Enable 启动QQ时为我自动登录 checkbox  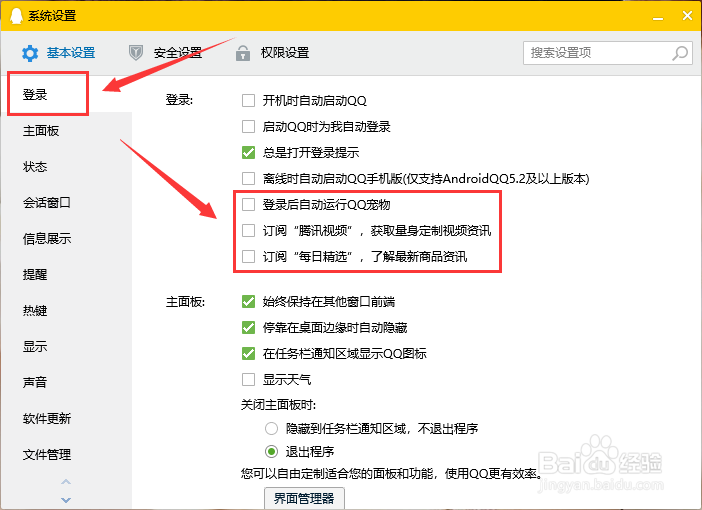[x=248, y=126]
